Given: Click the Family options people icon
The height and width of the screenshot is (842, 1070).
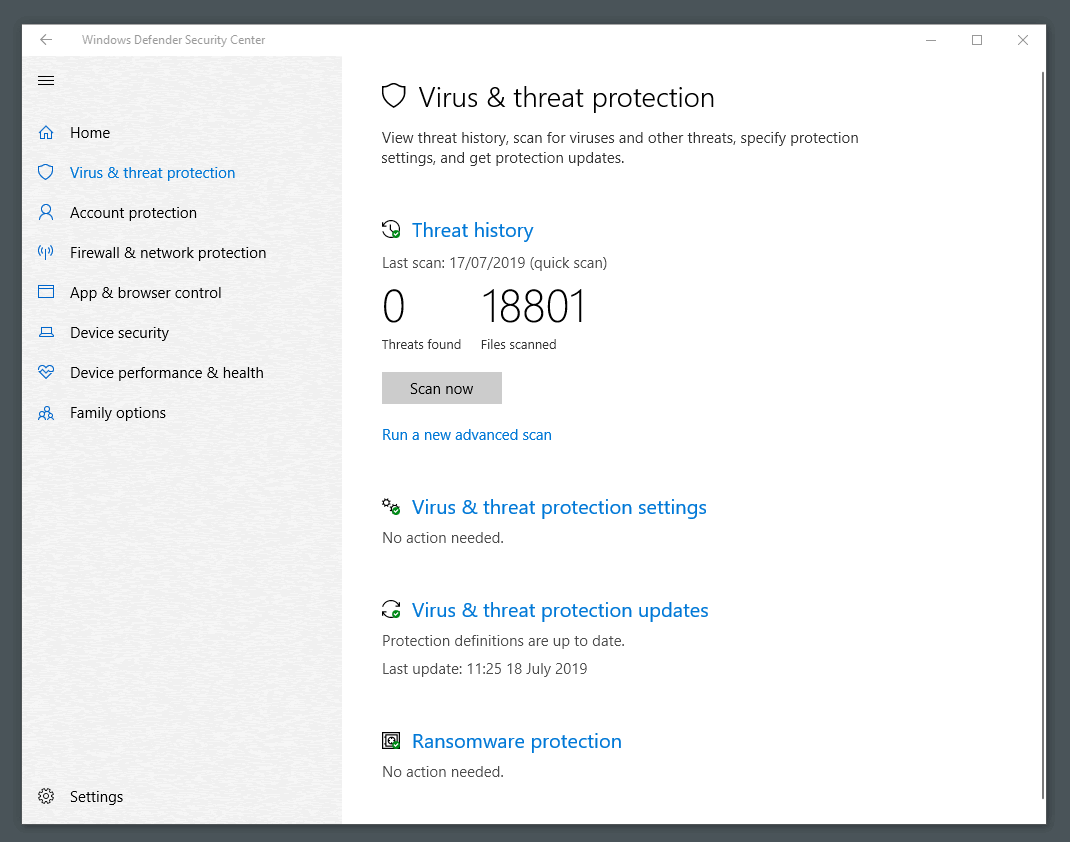Looking at the screenshot, I should (x=46, y=413).
